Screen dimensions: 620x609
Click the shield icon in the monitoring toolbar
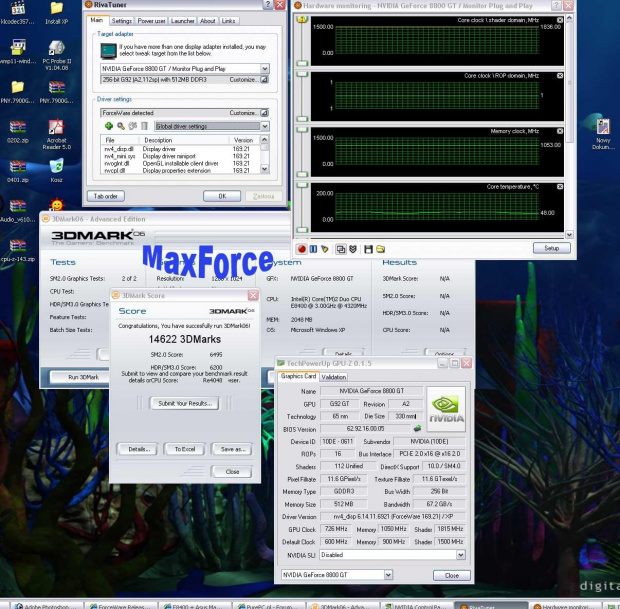click(353, 249)
